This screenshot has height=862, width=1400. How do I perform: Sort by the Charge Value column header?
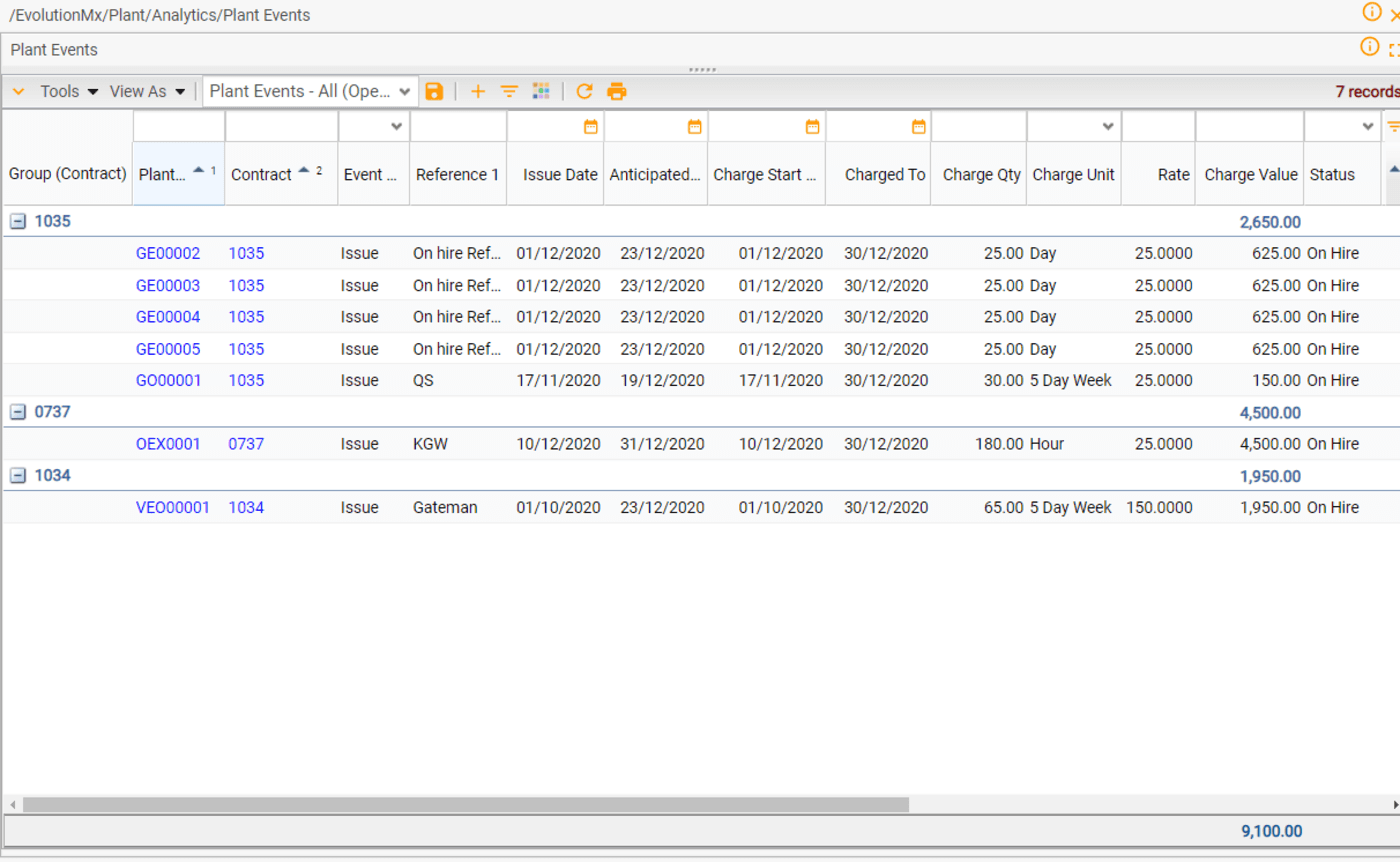coord(1250,174)
